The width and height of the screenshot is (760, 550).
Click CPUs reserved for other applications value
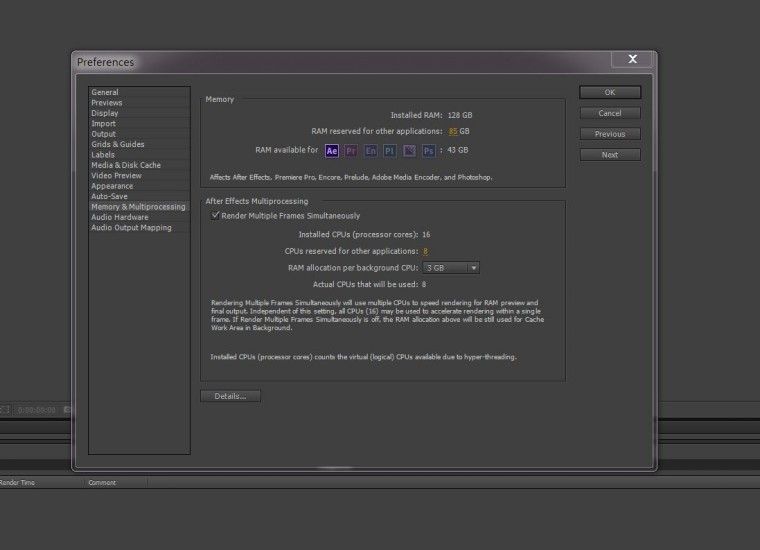pos(425,251)
